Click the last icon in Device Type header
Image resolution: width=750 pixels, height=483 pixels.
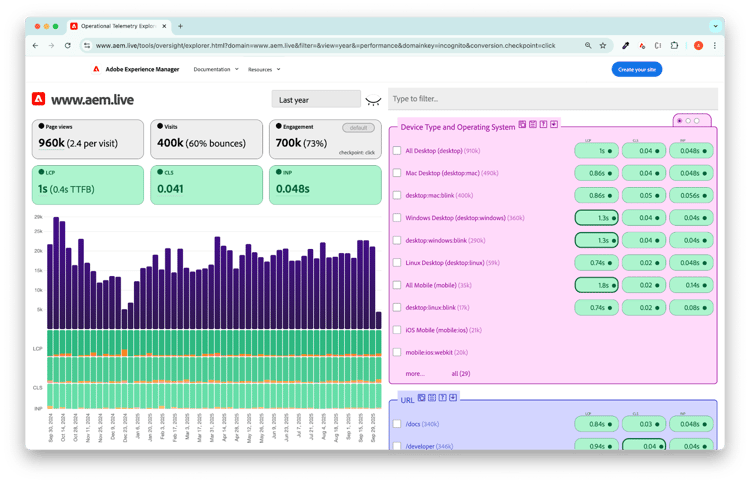pos(554,125)
